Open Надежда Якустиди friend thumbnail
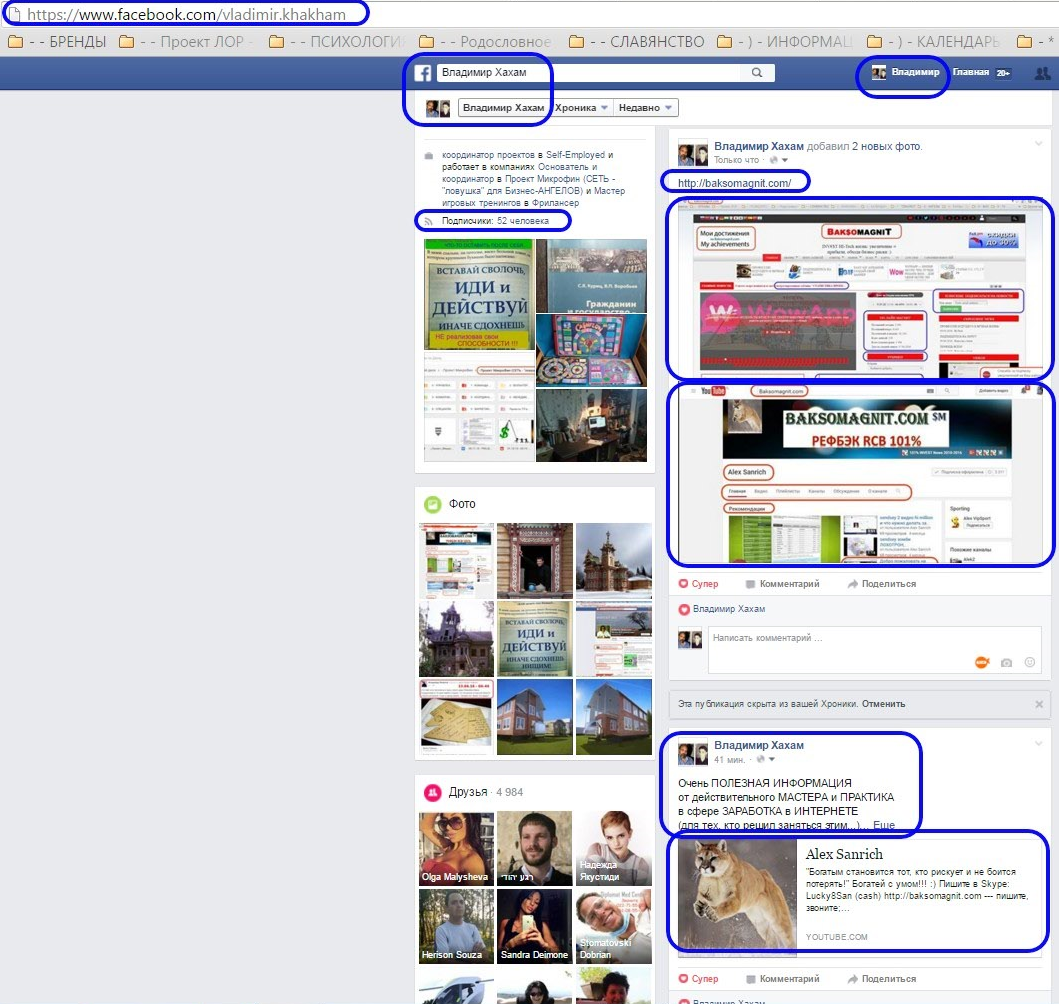The image size is (1059, 1004). 614,849
